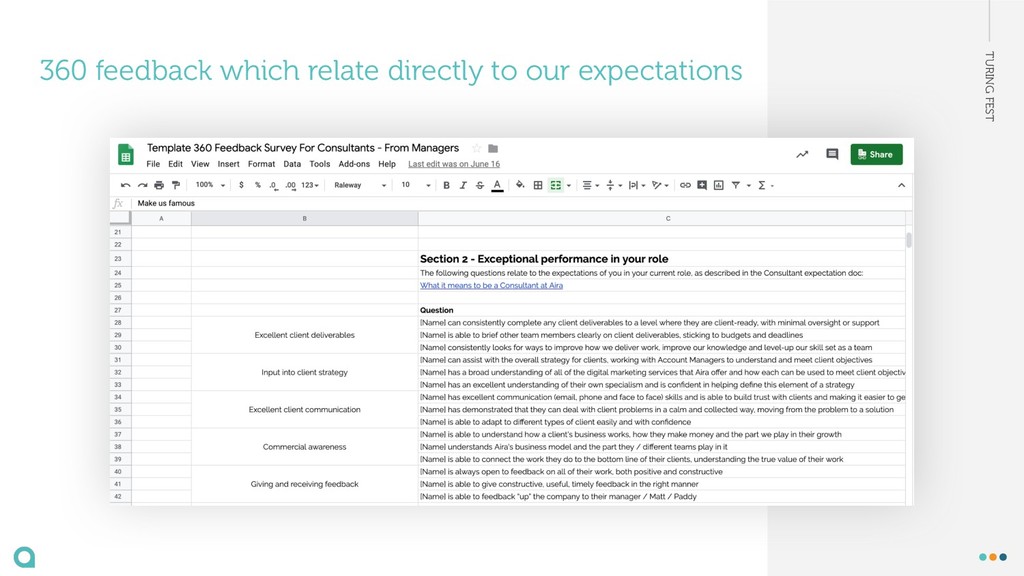The width and height of the screenshot is (1024, 576).
Task: Click the Undo icon
Action: pyautogui.click(x=125, y=185)
